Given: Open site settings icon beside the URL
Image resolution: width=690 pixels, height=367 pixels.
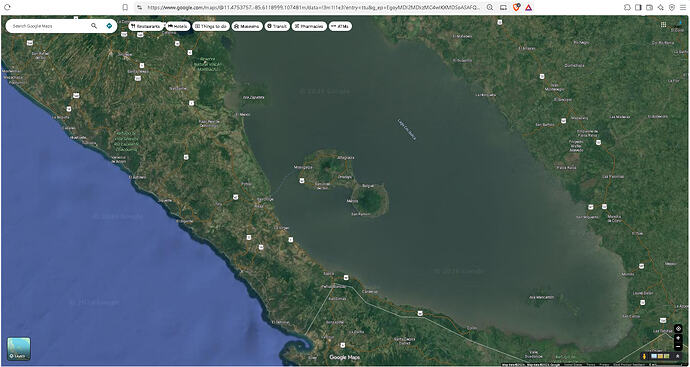Looking at the screenshot, I should tap(139, 7).
